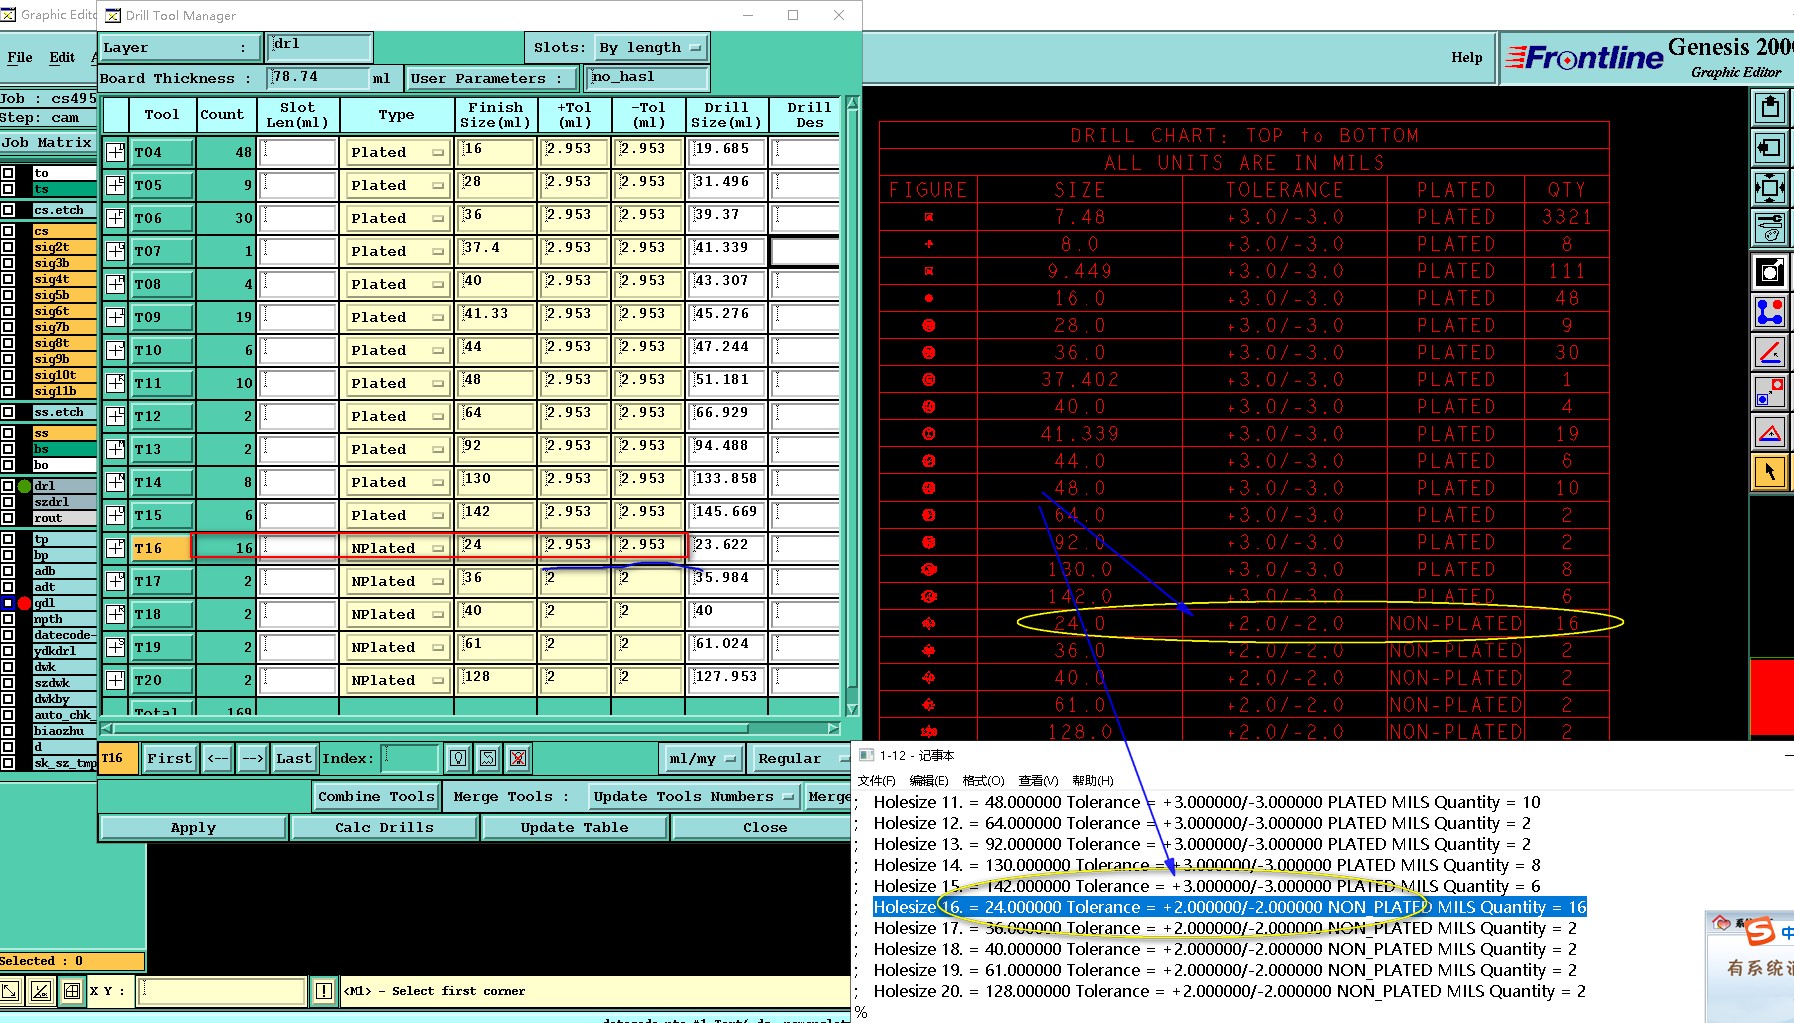The image size is (1794, 1023).
Task: Open the Help menu
Action: click(x=1466, y=57)
